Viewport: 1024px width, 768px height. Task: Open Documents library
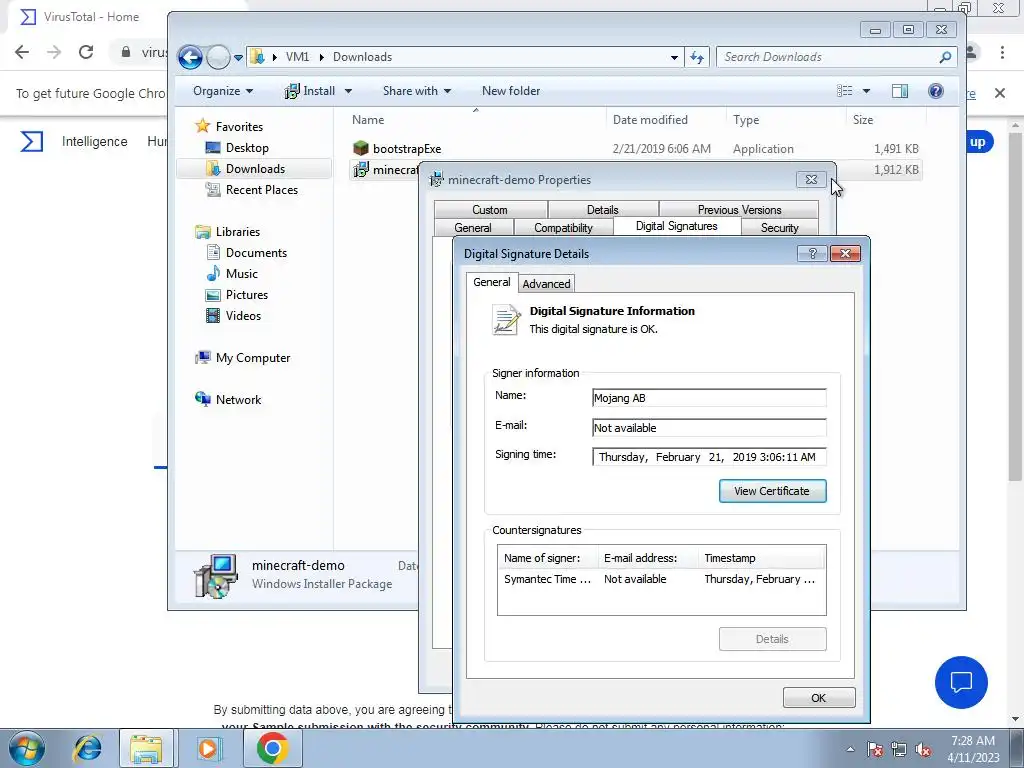point(256,253)
